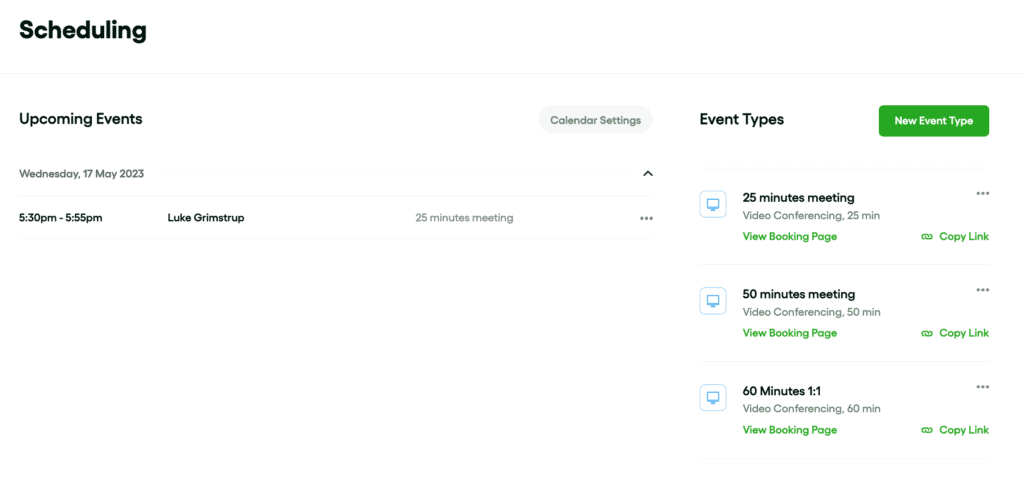Open options menu for 50 minutes meeting type
The image size is (1024, 494).
click(x=982, y=290)
